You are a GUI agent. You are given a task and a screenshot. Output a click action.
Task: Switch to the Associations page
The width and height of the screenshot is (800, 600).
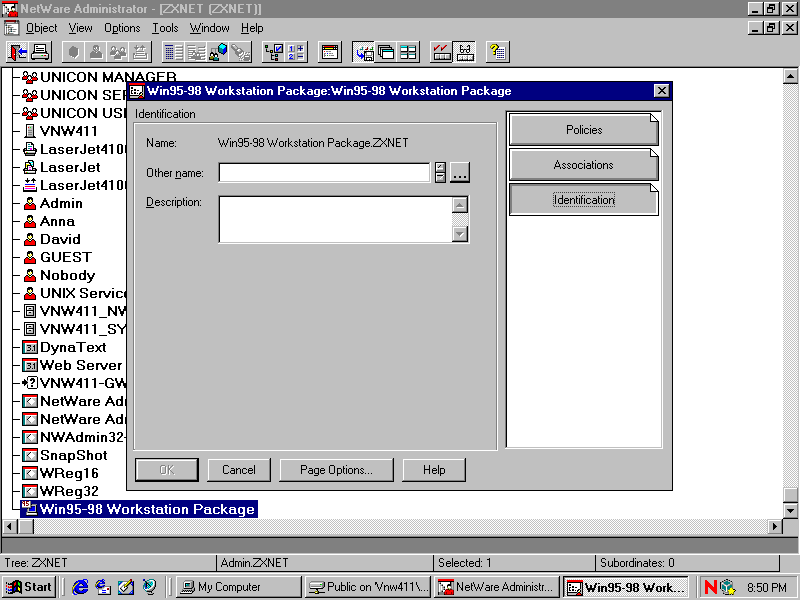pyautogui.click(x=584, y=165)
